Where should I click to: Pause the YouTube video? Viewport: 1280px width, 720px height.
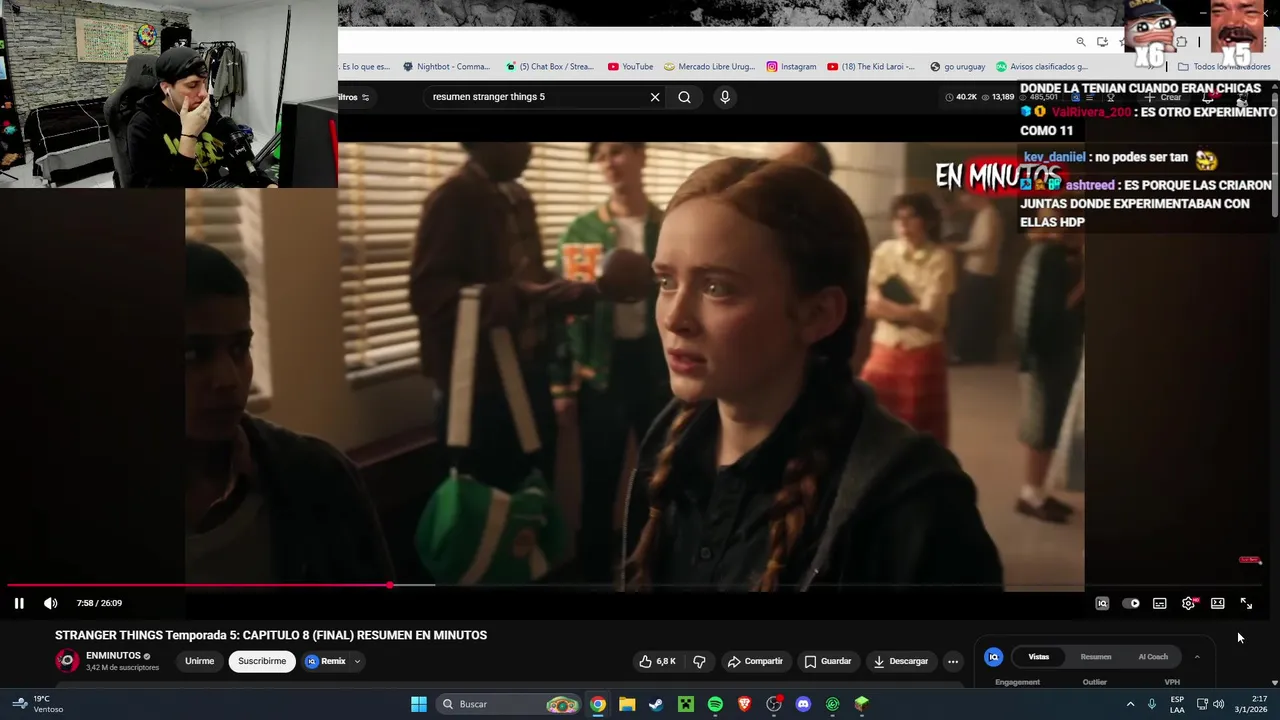[19, 603]
